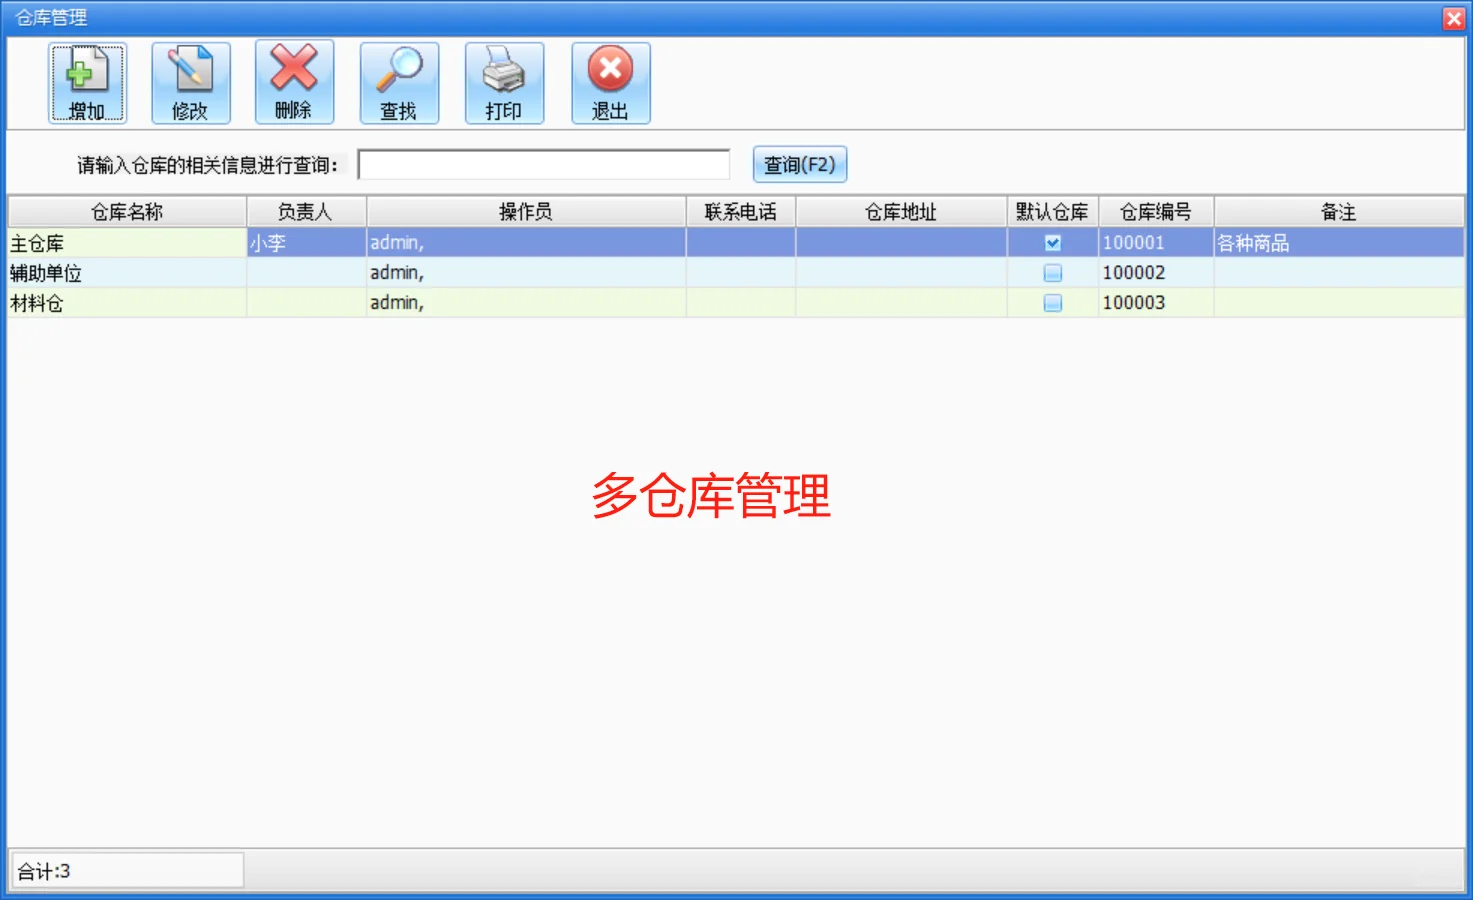This screenshot has width=1473, height=900.
Task: Click the 查找 (Find) magnifier icon
Action: point(399,82)
